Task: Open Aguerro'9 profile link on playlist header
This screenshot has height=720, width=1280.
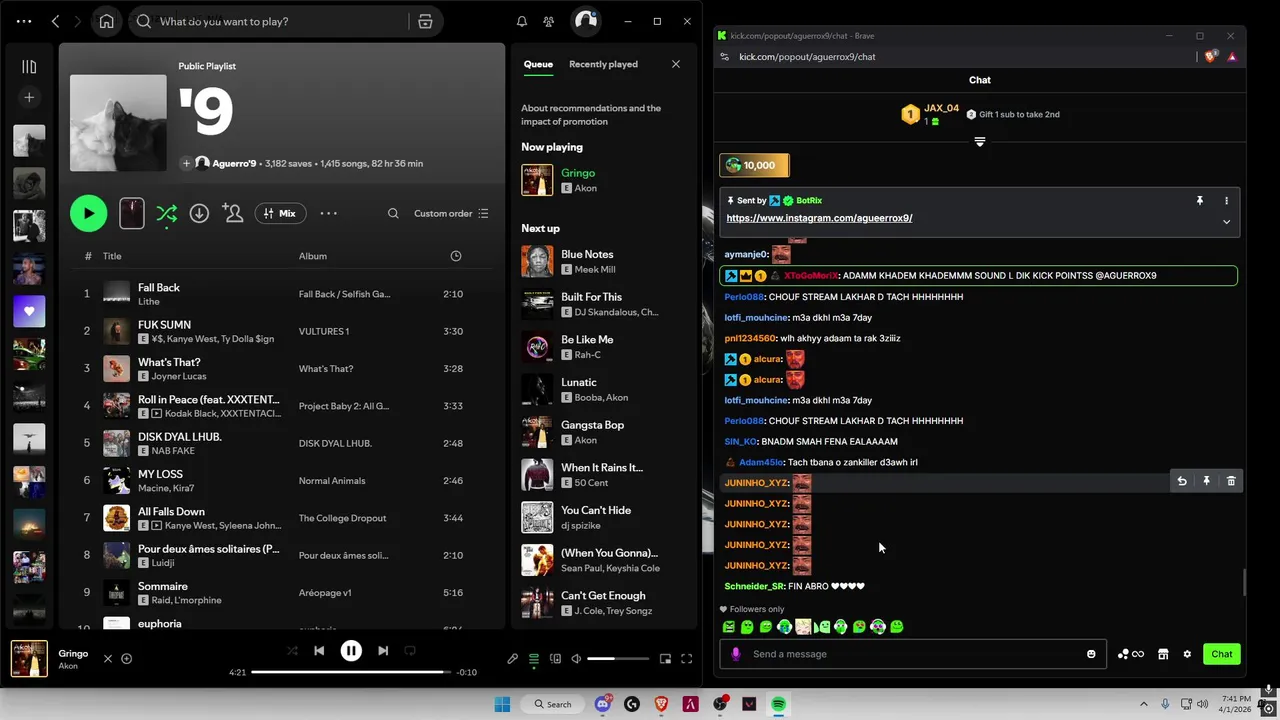Action: (235, 163)
